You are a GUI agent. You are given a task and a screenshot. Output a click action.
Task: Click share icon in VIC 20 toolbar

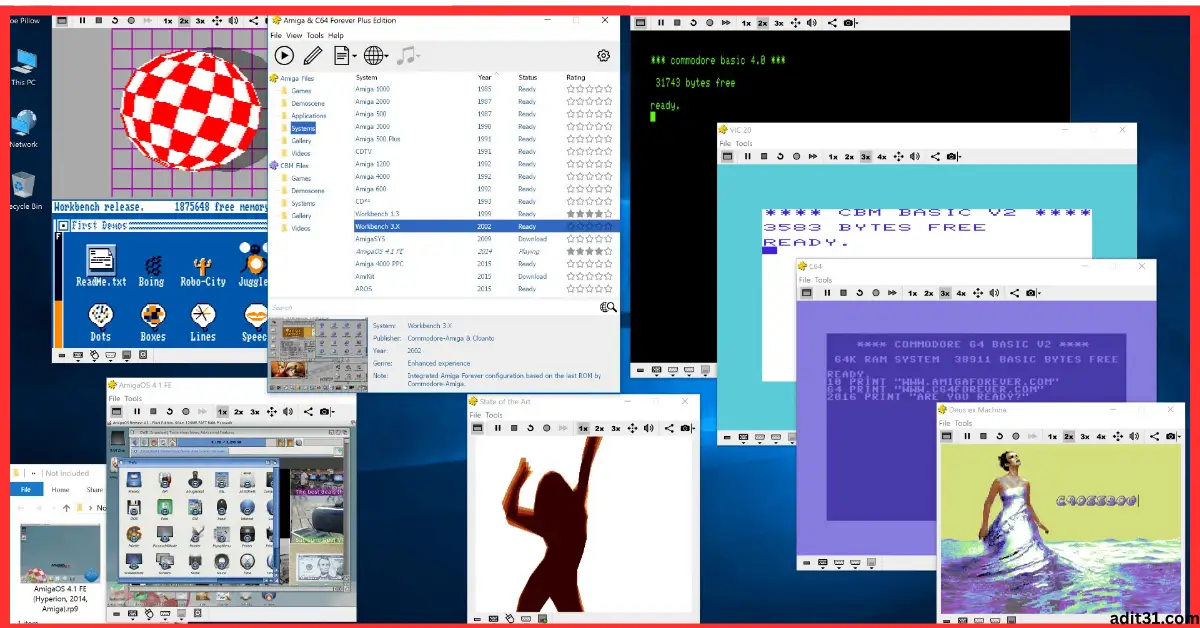click(x=935, y=156)
